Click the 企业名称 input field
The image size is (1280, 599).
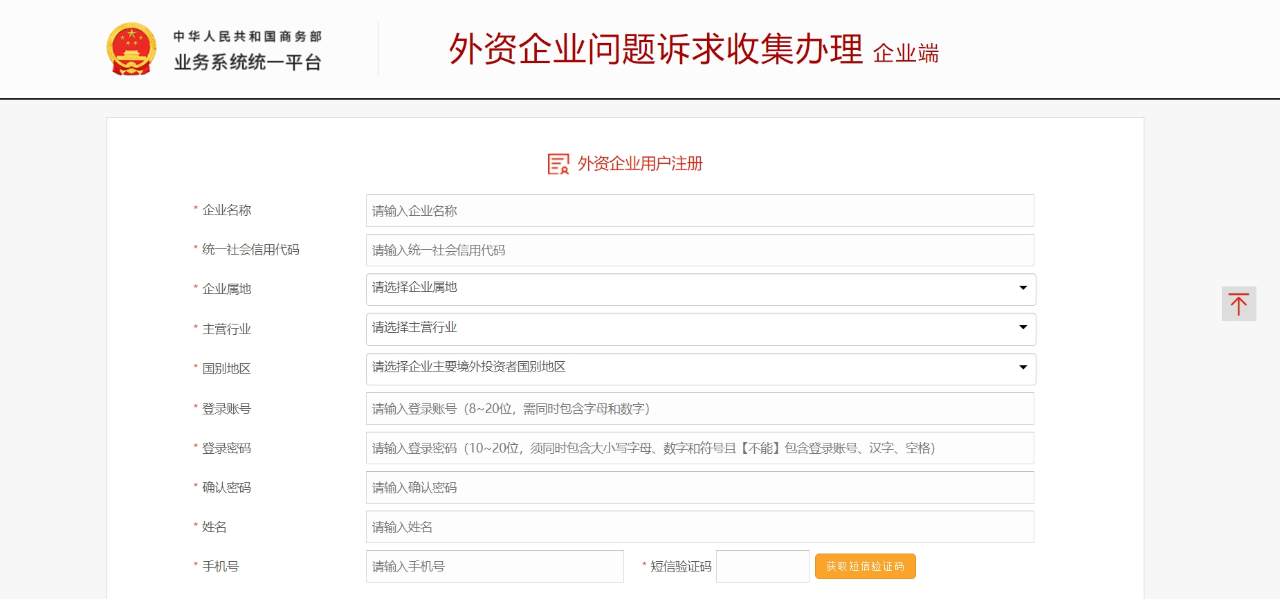pyautogui.click(x=700, y=211)
